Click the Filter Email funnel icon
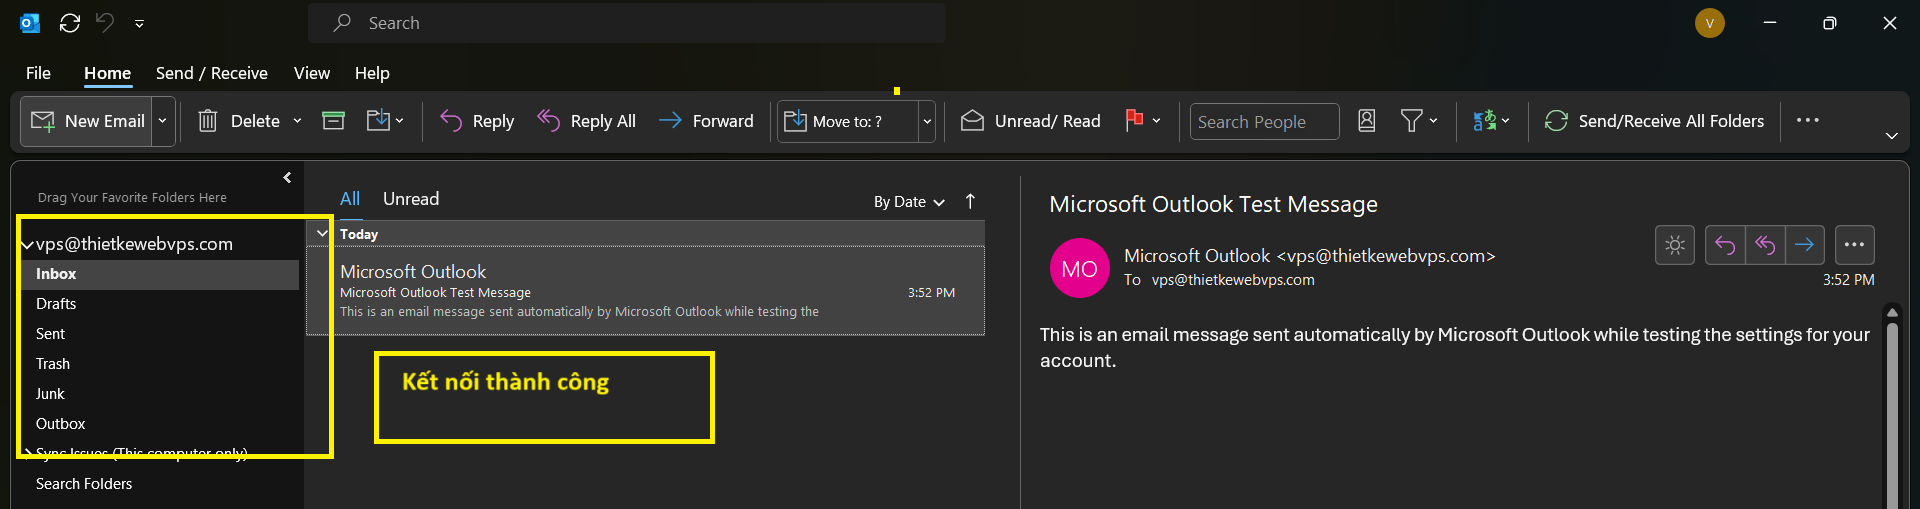The height and width of the screenshot is (509, 1920). click(x=1411, y=121)
